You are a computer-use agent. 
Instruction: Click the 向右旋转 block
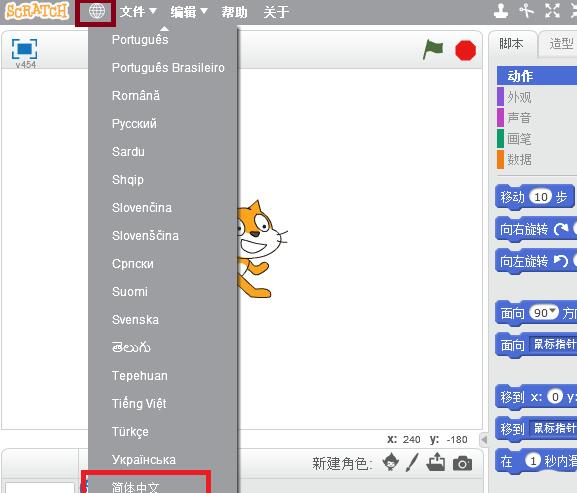click(x=523, y=230)
